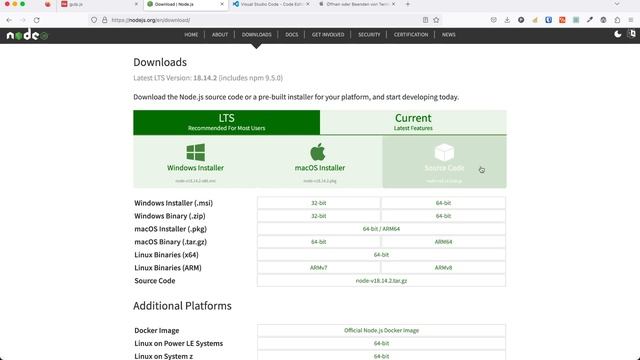Download macOS Installer 64-bit / ARM64
The width and height of the screenshot is (640, 360).
point(381,229)
